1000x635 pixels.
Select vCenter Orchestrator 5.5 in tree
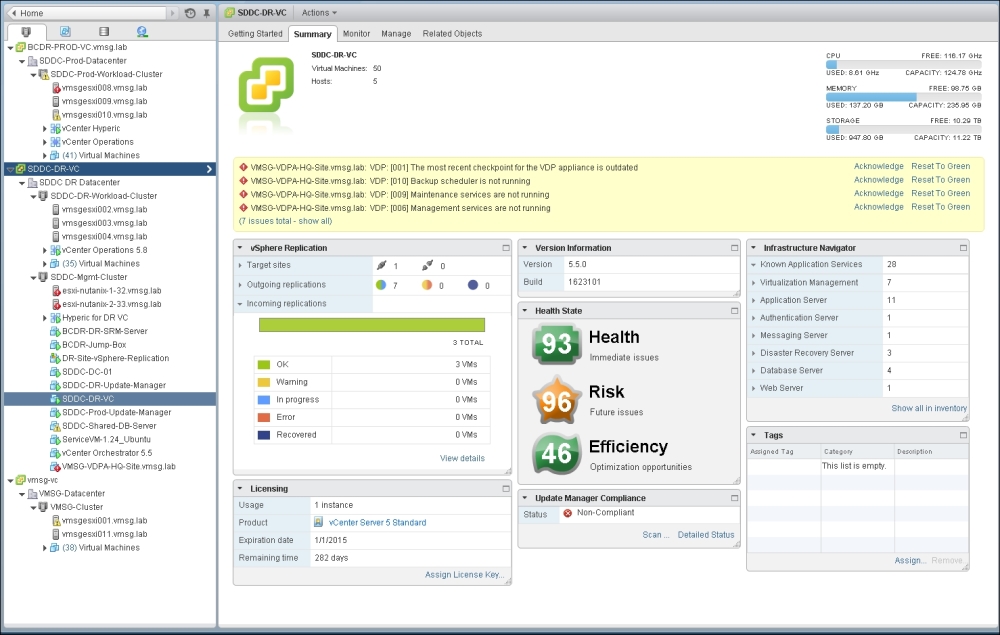point(107,453)
